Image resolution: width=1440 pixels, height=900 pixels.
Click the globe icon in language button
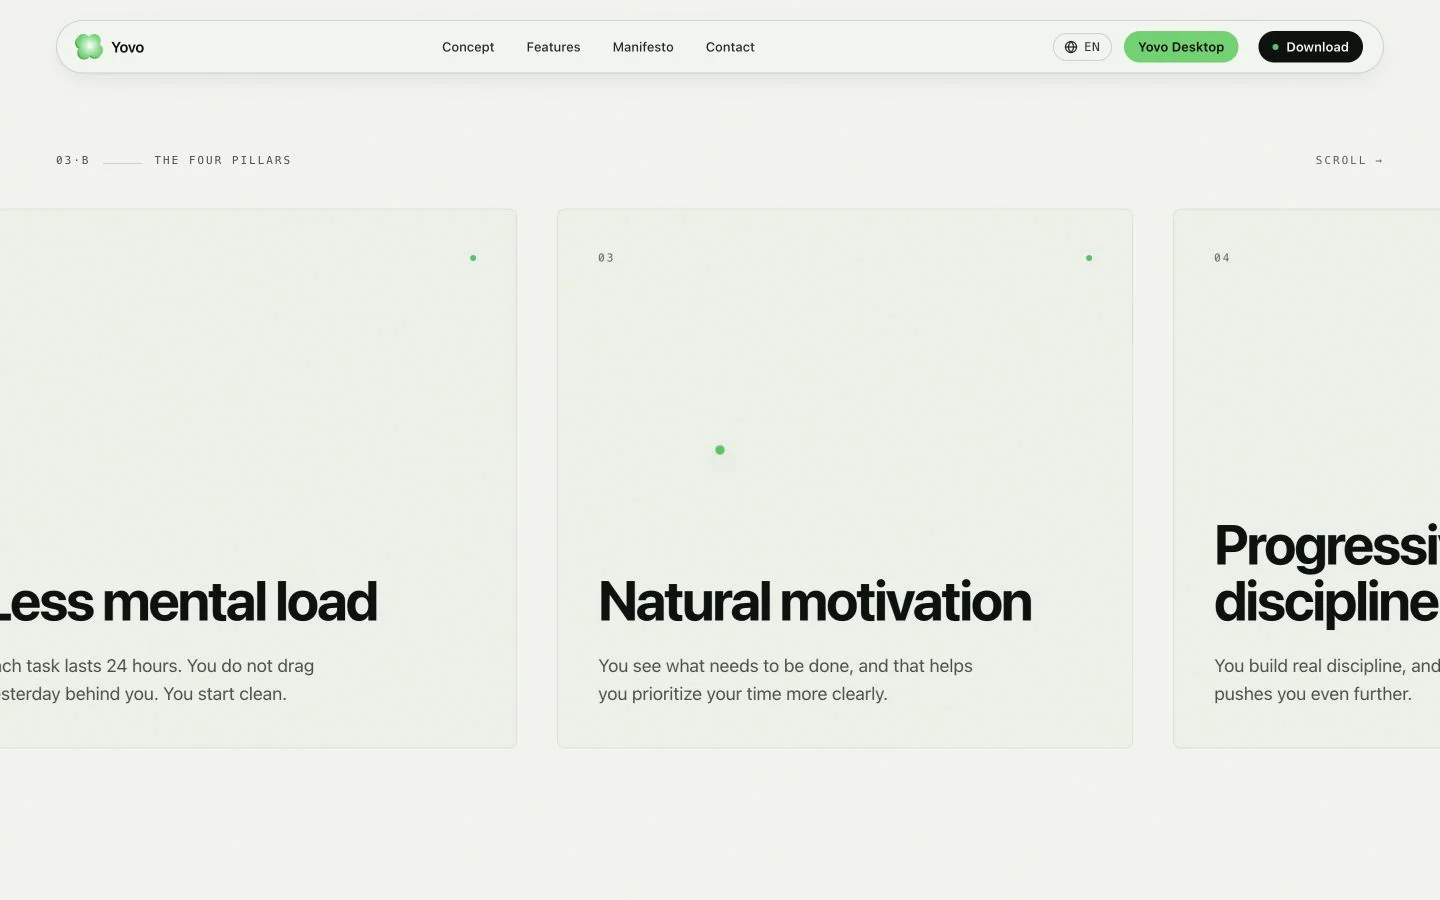[1071, 47]
